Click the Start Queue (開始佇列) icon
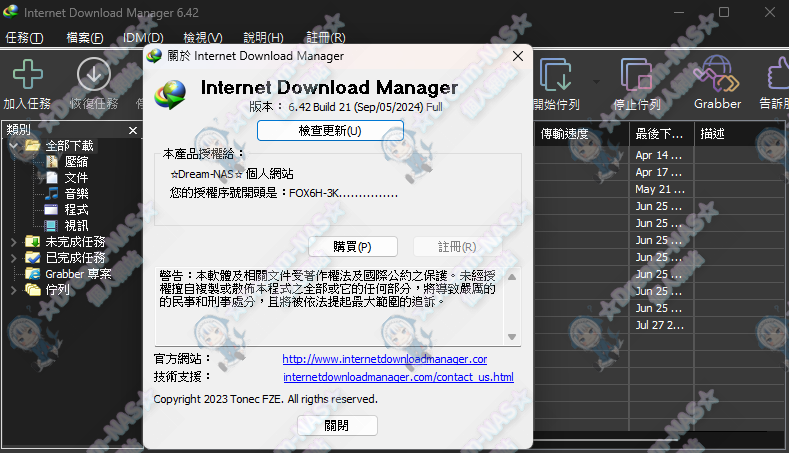 coord(556,74)
